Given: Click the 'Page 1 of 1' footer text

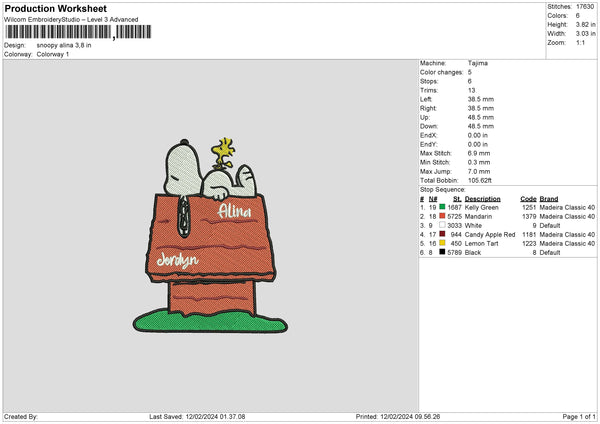Looking at the screenshot, I should (x=579, y=417).
